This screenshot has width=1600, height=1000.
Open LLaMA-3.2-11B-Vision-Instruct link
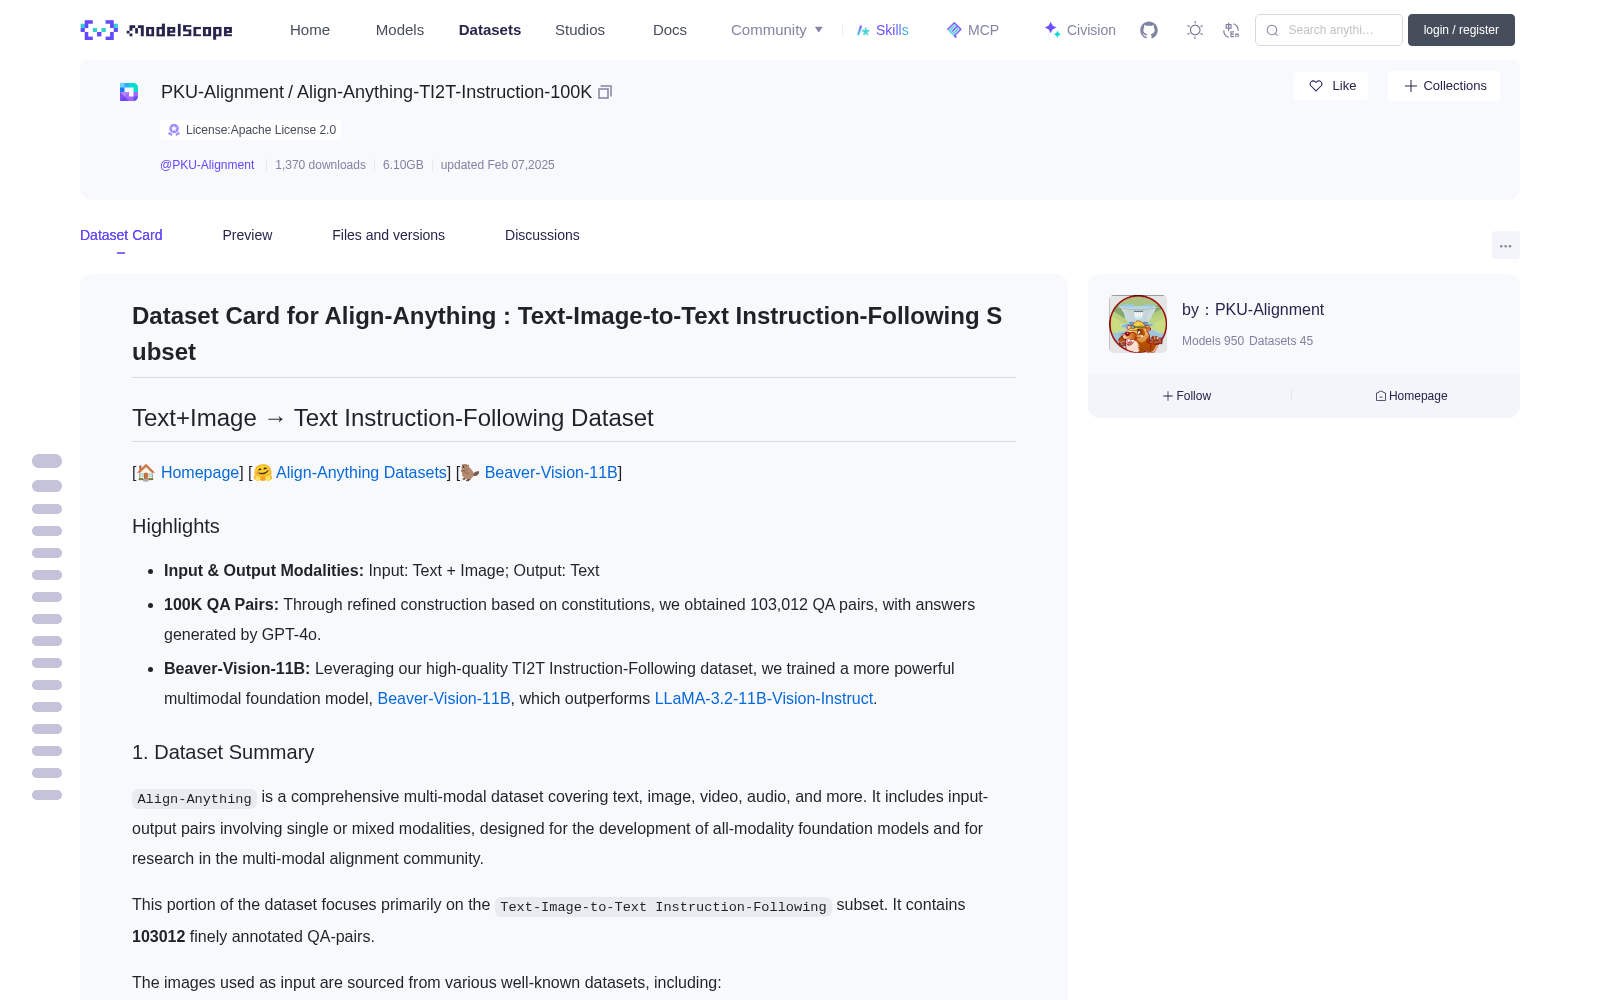tap(764, 698)
